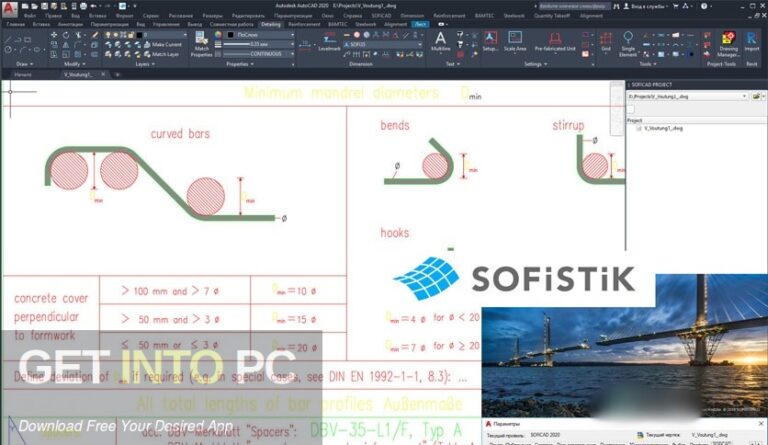Click the black layer color swatch in Layers
The image size is (768, 445).
pos(139,35)
